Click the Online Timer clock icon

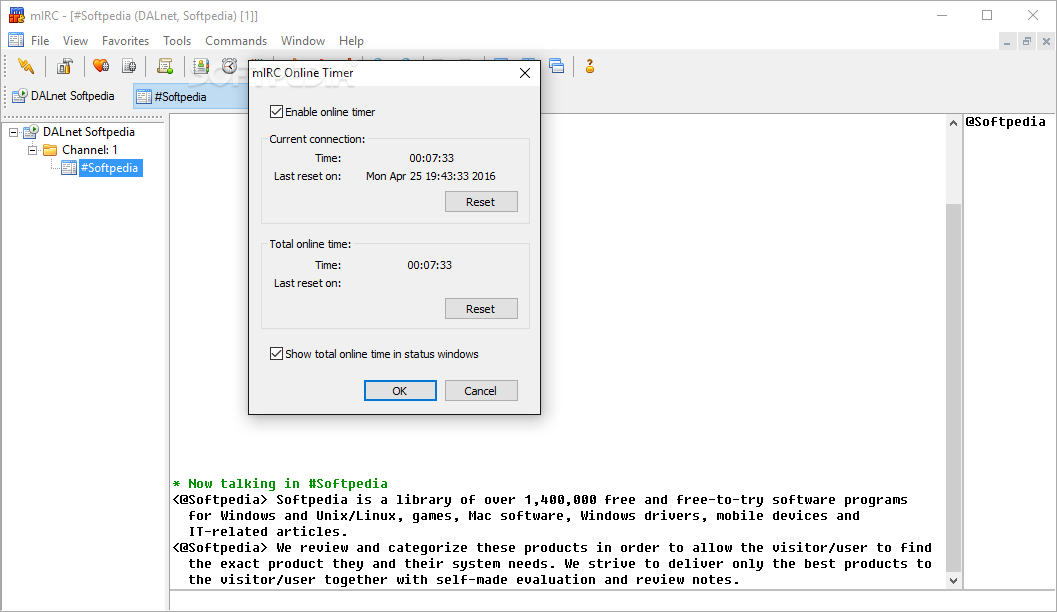[x=229, y=66]
